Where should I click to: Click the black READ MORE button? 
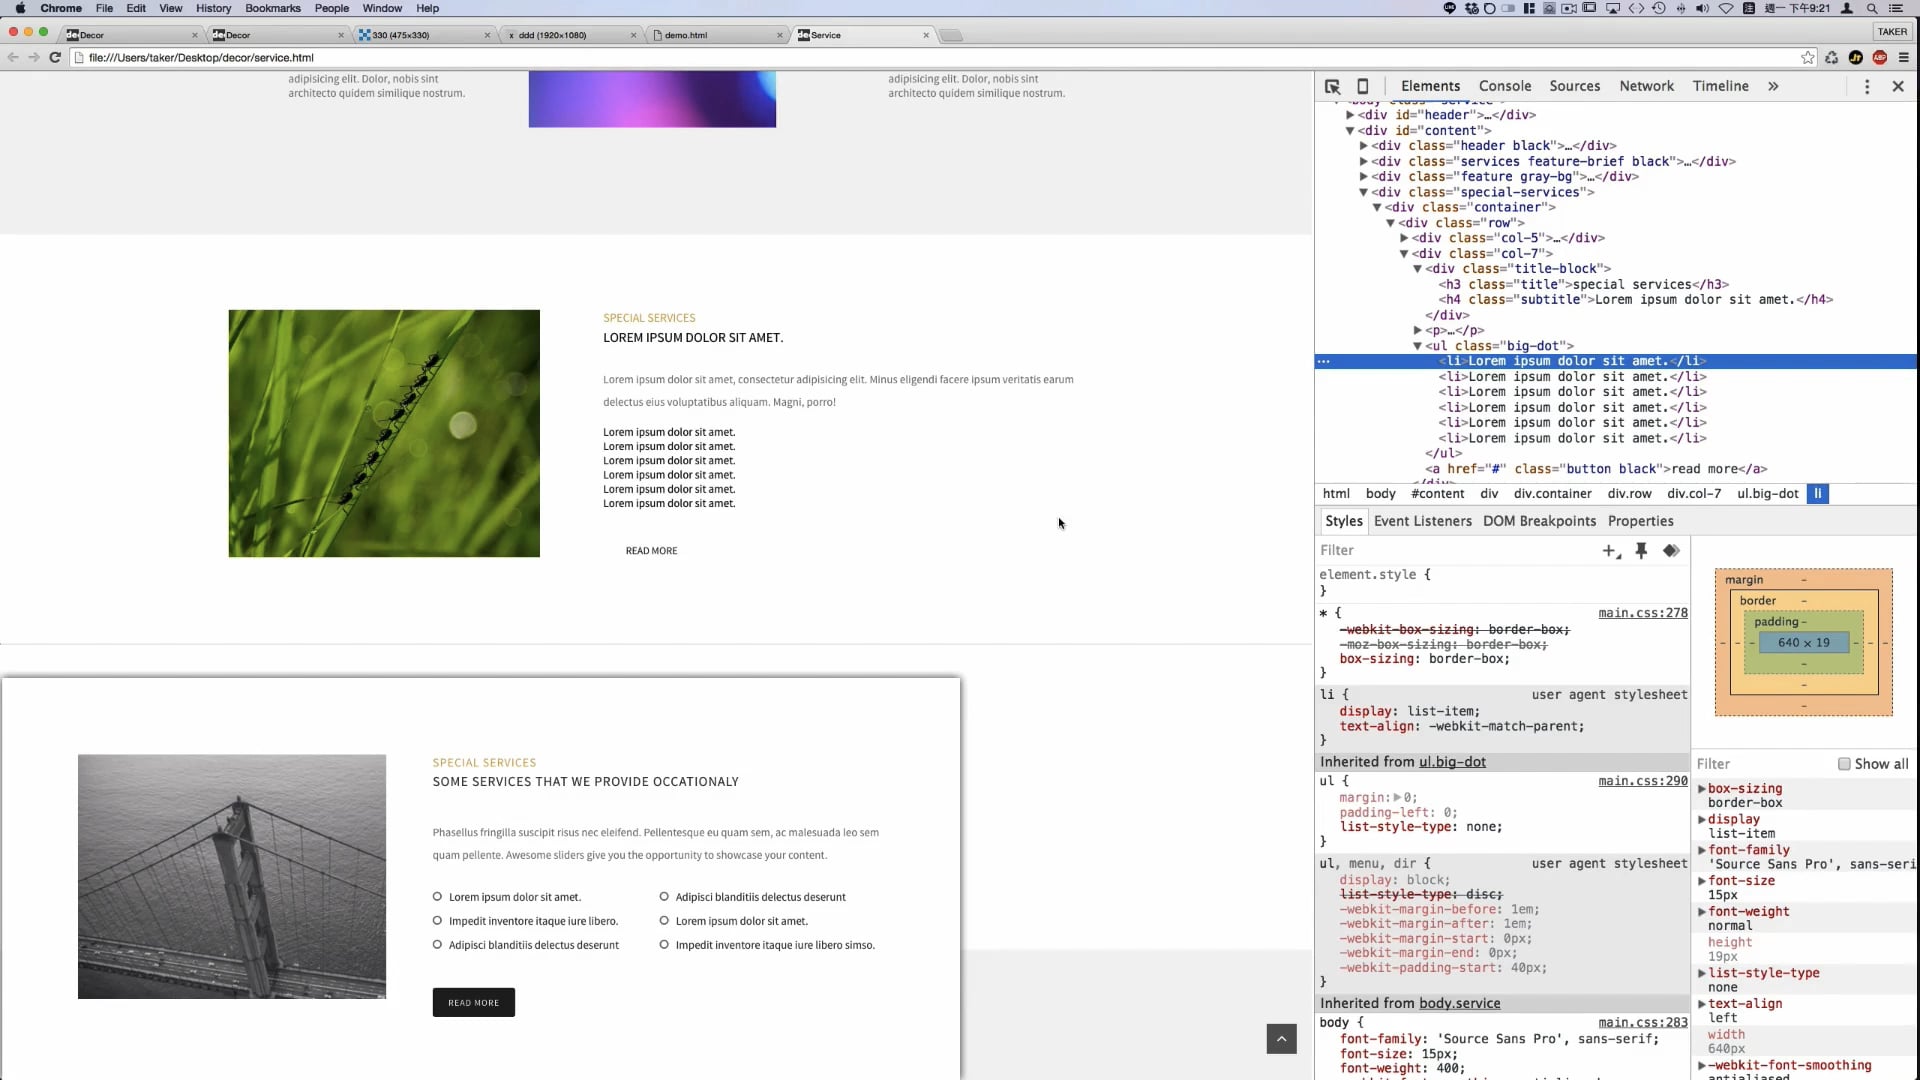pyautogui.click(x=473, y=1002)
